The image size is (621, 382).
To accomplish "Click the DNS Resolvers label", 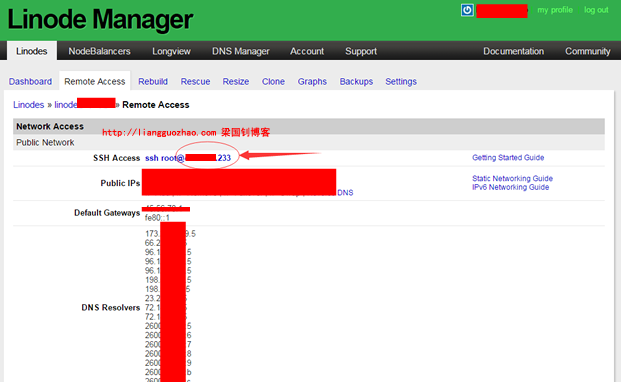I will [110, 308].
